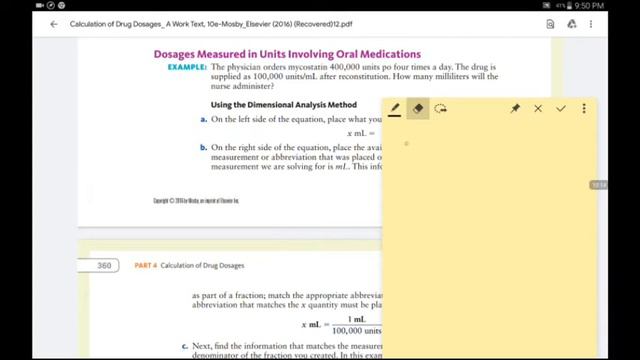Select the pen tool in the note
This screenshot has width=640, height=360.
[394, 109]
